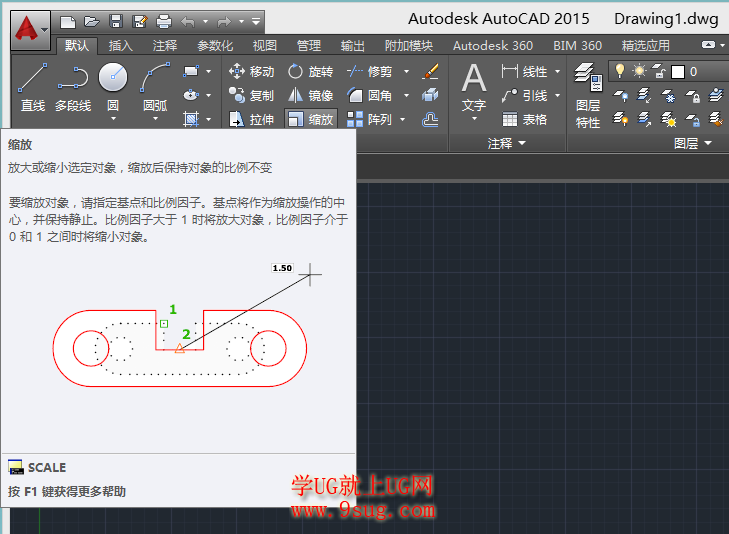Screen dimensions: 729x534
Task: Click the Save As icon
Action: pyautogui.click(x=139, y=21)
